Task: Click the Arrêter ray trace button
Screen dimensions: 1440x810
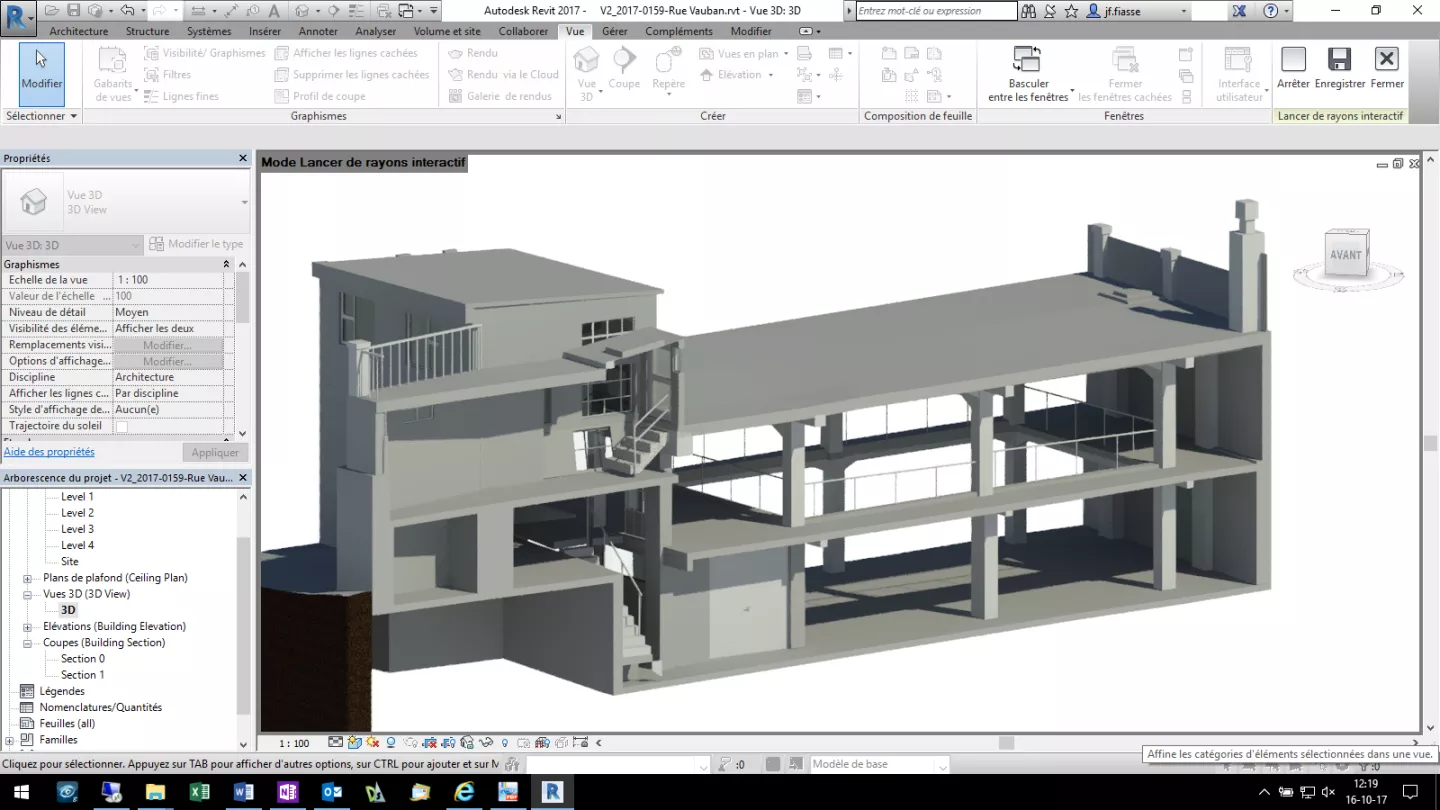Action: (x=1293, y=68)
